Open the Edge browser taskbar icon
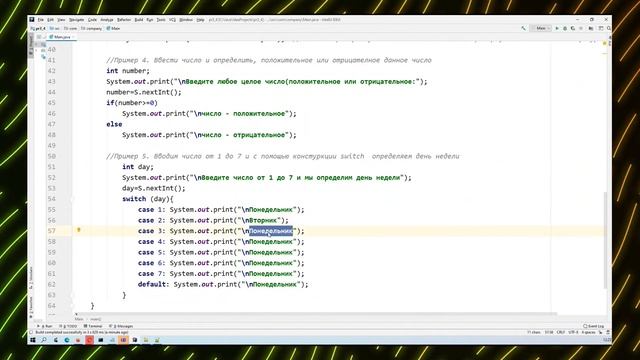This screenshot has width=640, height=360. pyautogui.click(x=67, y=340)
